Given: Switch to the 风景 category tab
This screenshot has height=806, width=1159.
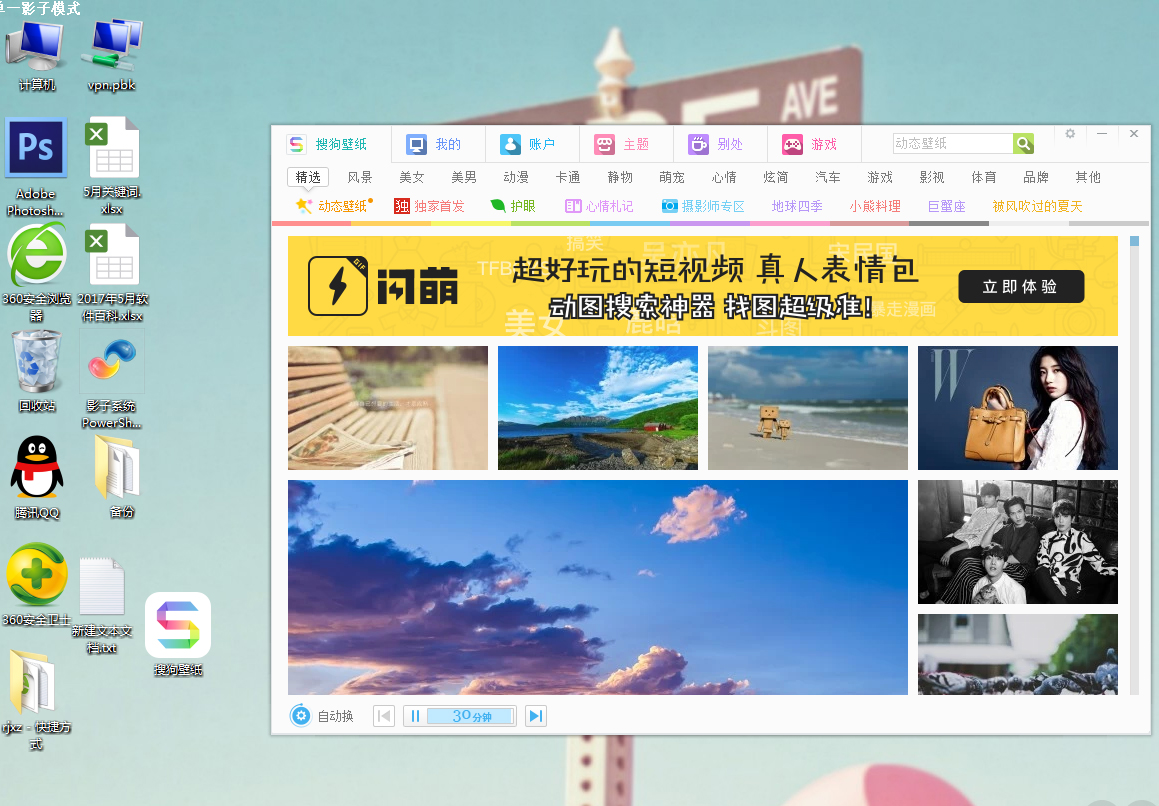Looking at the screenshot, I should click(x=360, y=177).
